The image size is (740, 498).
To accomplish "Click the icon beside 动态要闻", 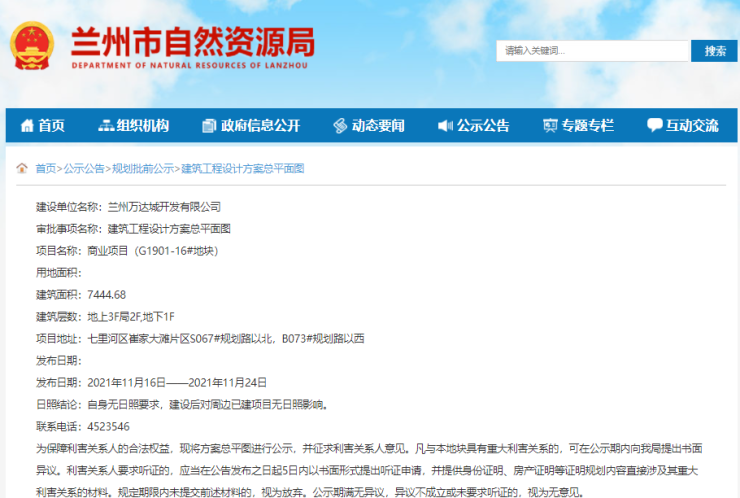I will (340, 126).
